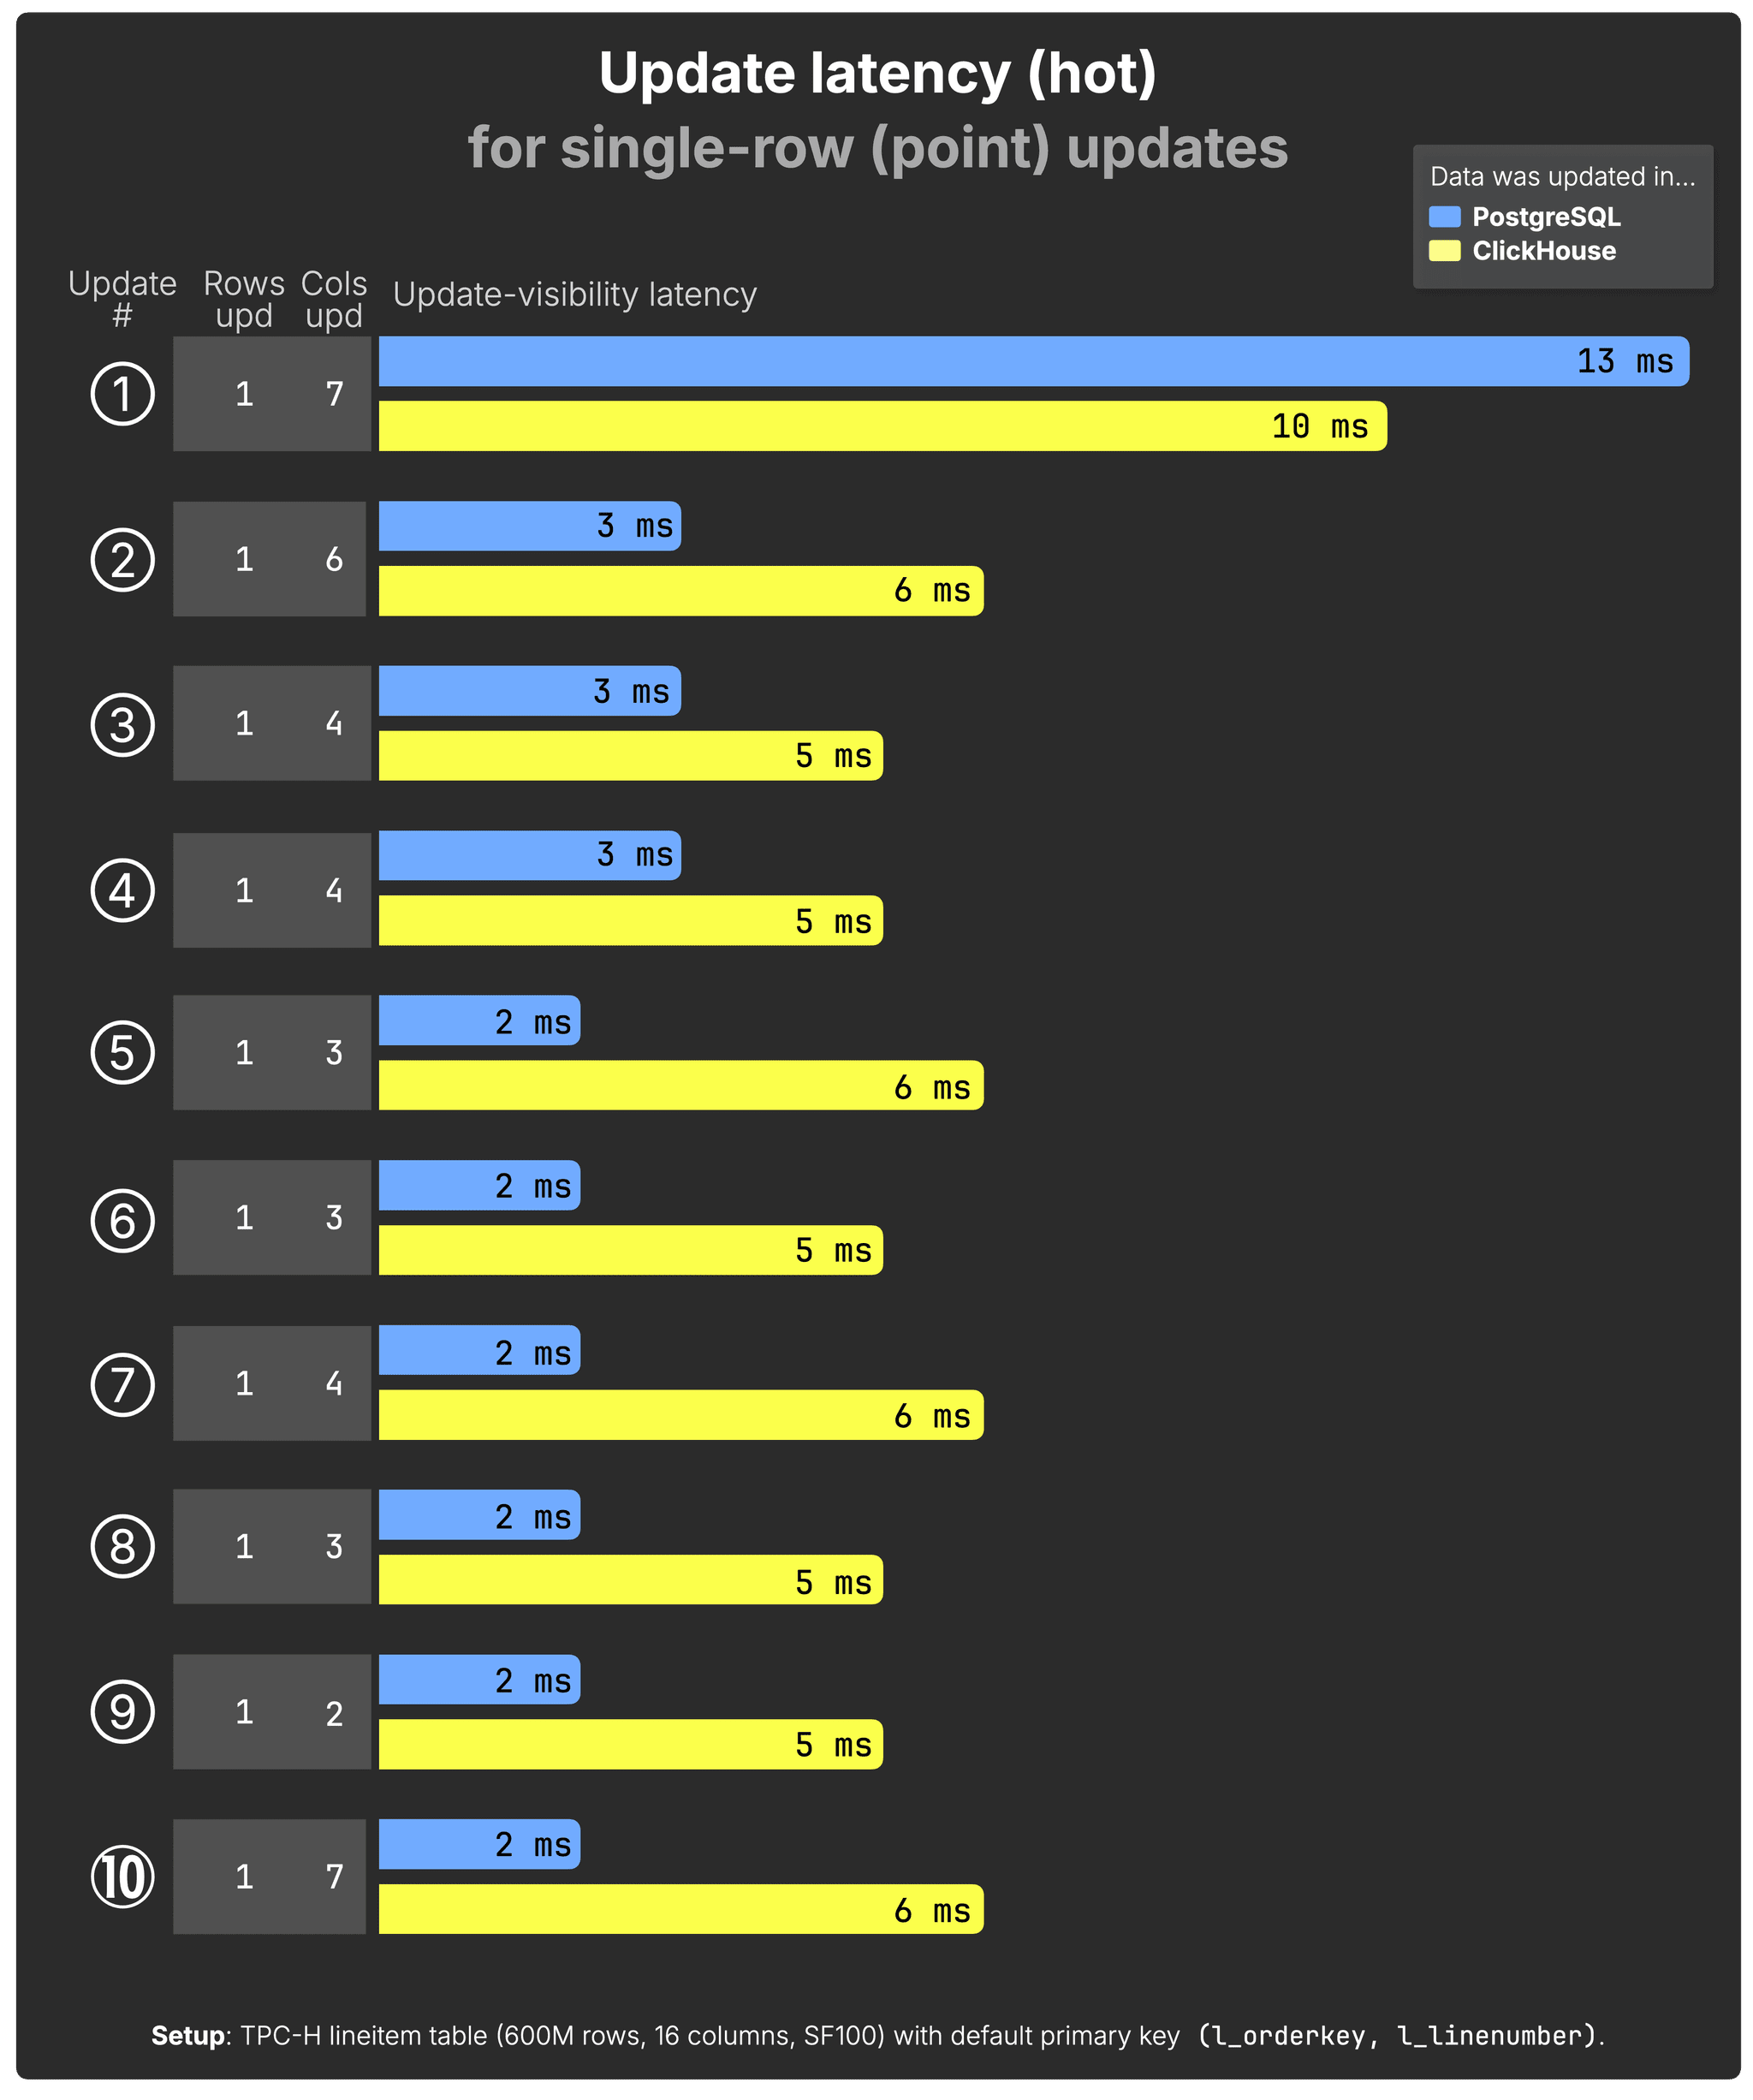The height and width of the screenshot is (2100, 1753).
Task: Select the circled number 6 icon
Action: [x=123, y=1220]
